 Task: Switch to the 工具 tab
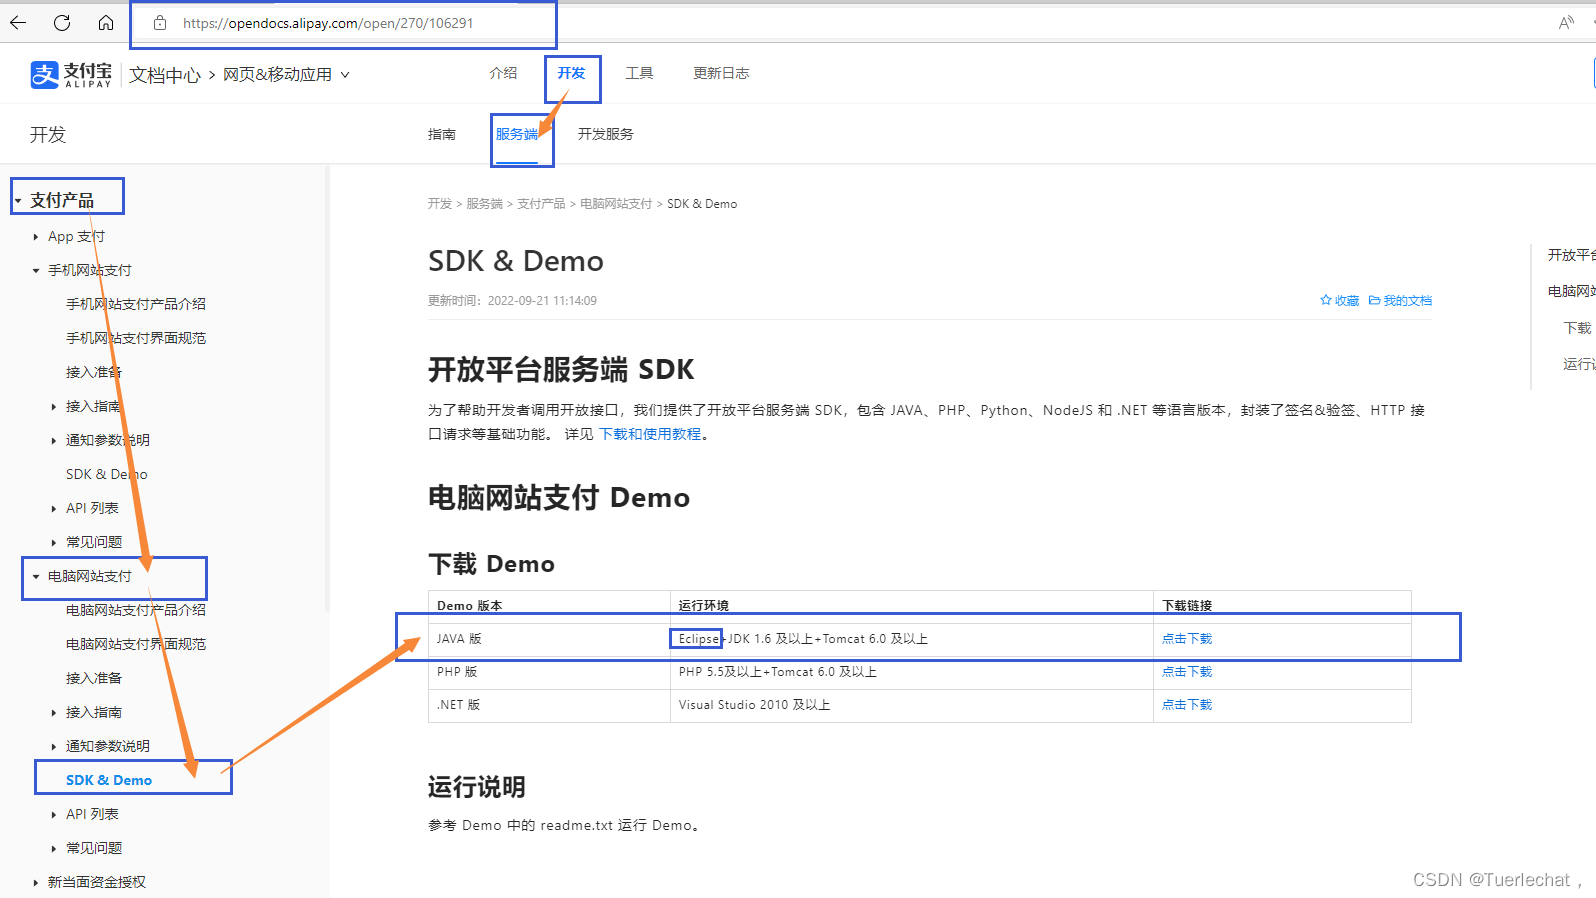639,73
